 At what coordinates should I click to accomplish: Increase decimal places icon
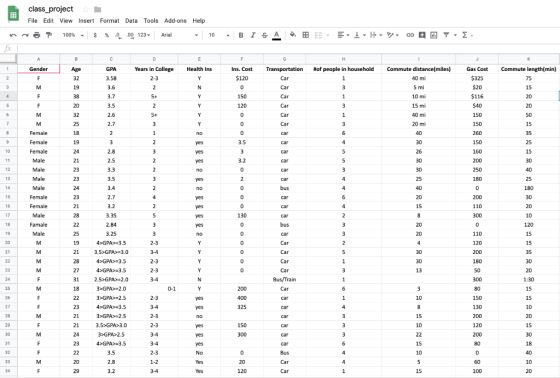[130, 35]
